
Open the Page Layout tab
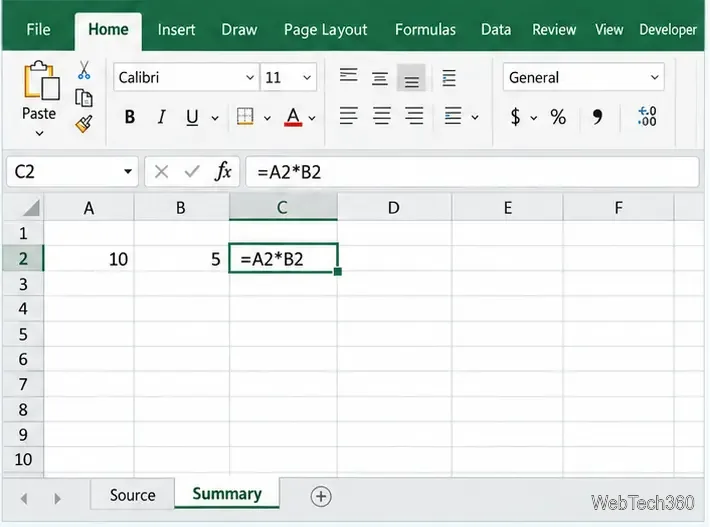(x=325, y=30)
